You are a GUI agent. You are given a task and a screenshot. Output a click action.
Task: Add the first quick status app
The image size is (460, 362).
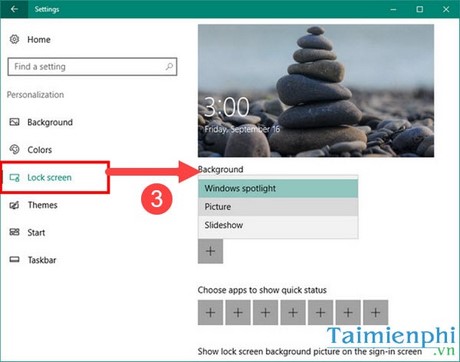(x=210, y=312)
